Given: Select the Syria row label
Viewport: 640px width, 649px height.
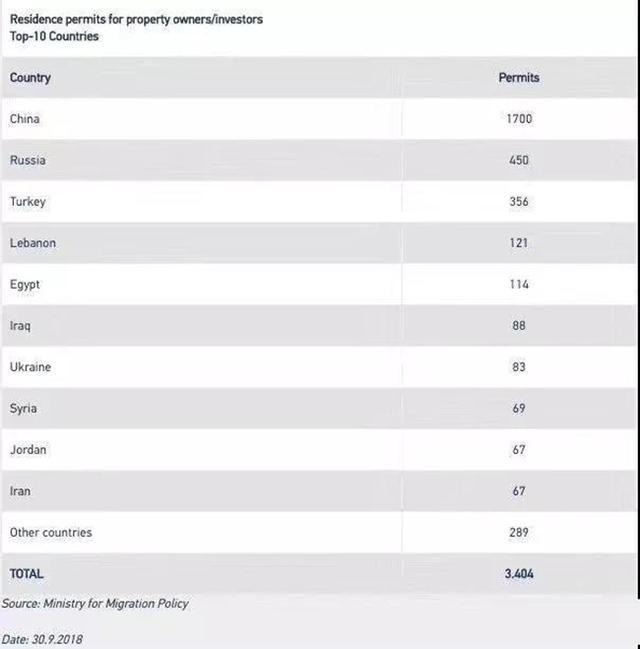Looking at the screenshot, I should coord(23,409).
